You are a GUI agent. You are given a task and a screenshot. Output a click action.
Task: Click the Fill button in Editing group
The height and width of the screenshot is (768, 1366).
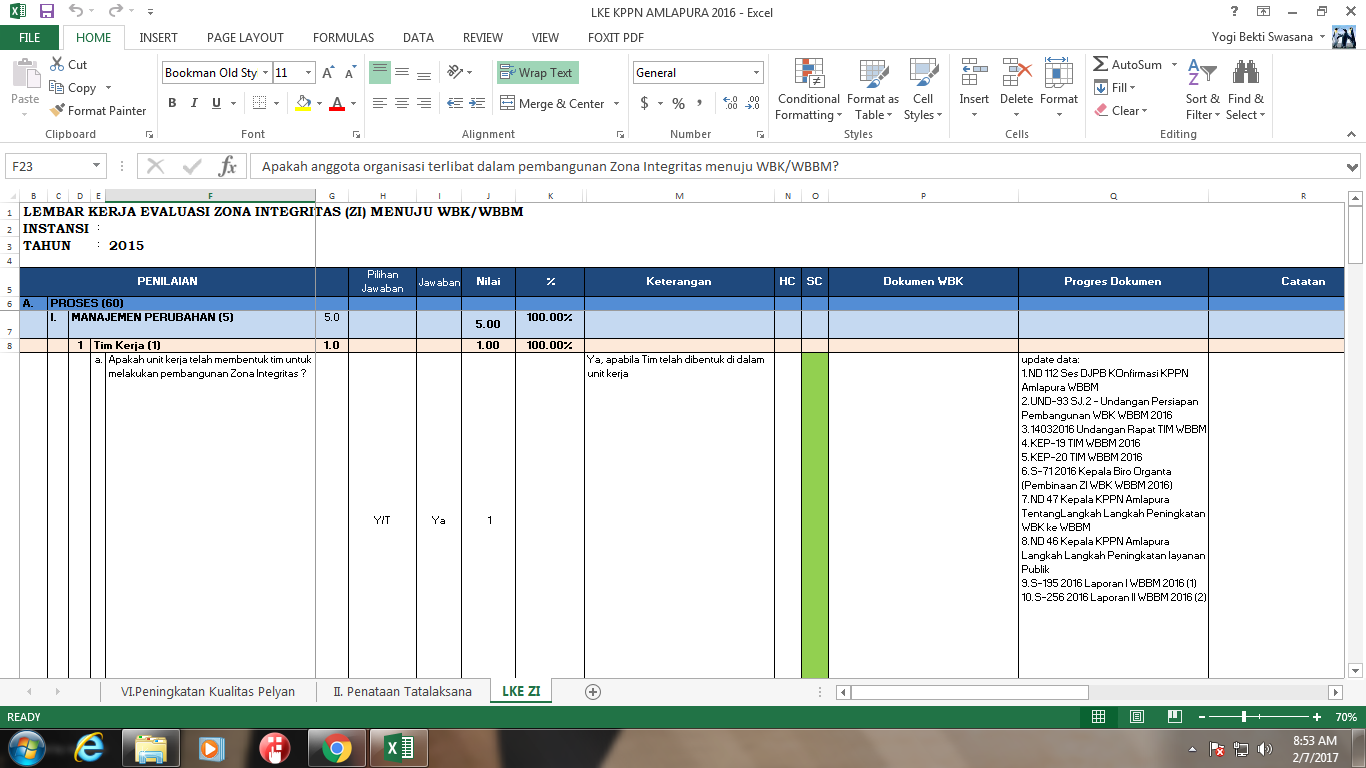1117,88
